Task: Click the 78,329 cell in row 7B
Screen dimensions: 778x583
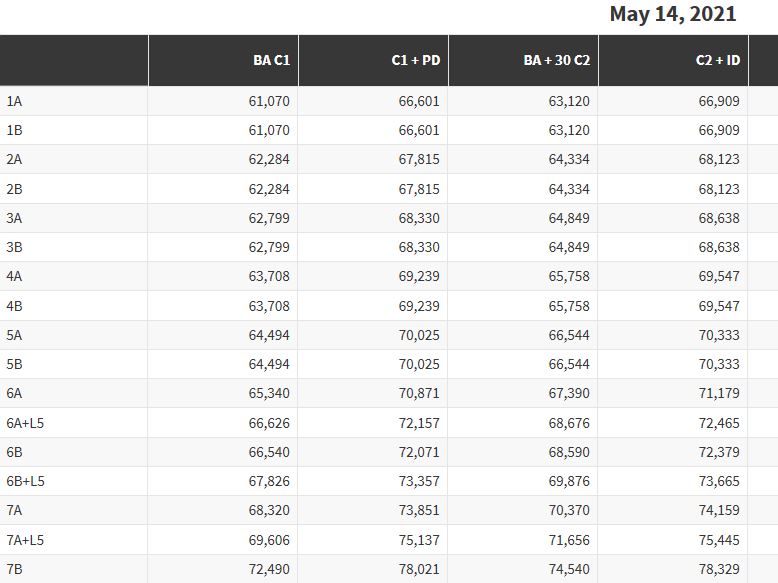Action: [x=719, y=569]
